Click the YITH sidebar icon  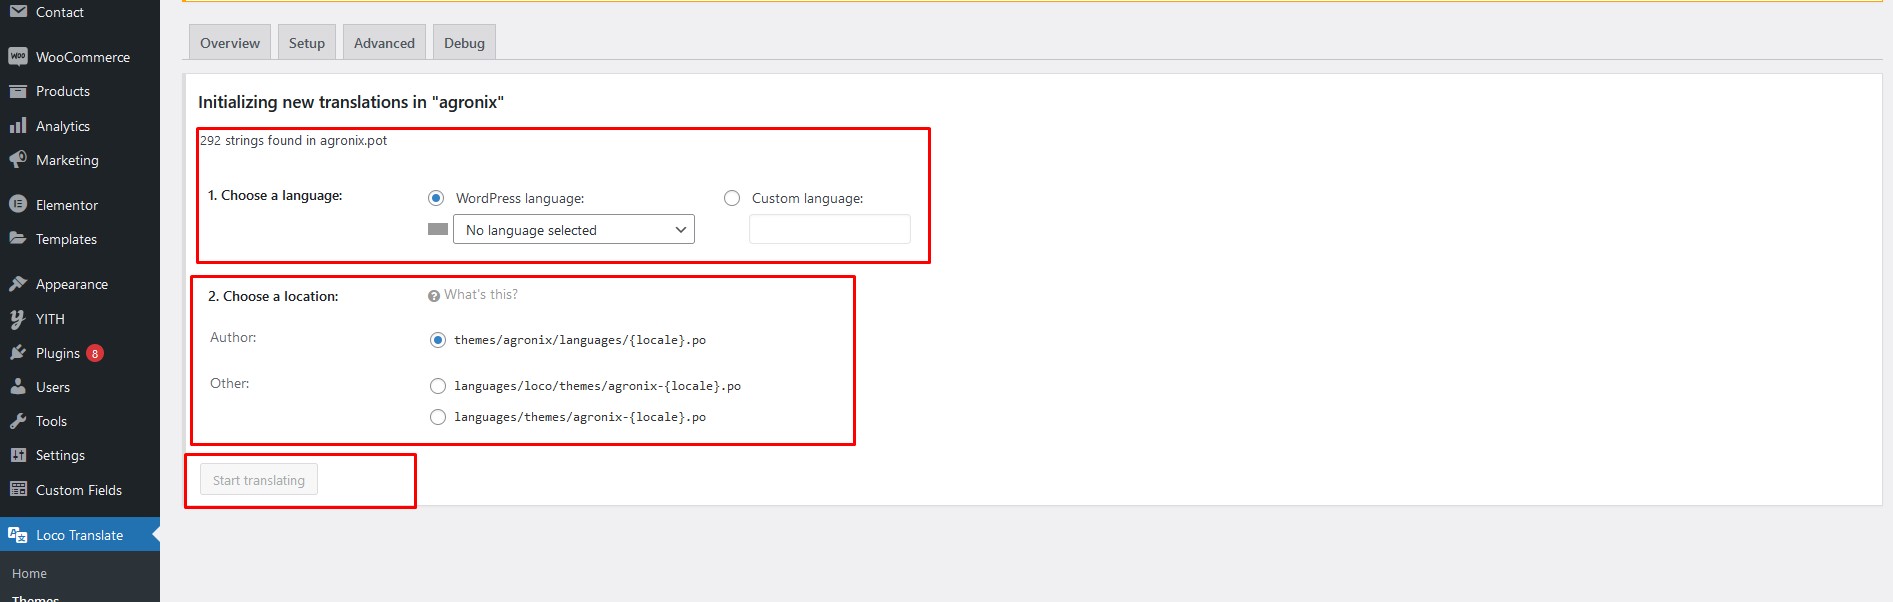[x=17, y=319]
